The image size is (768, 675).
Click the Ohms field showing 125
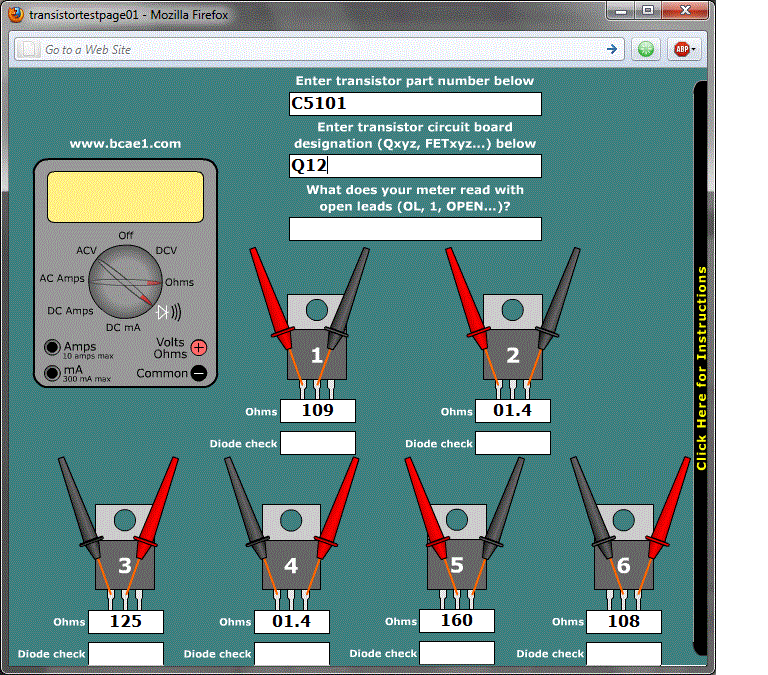pos(126,622)
